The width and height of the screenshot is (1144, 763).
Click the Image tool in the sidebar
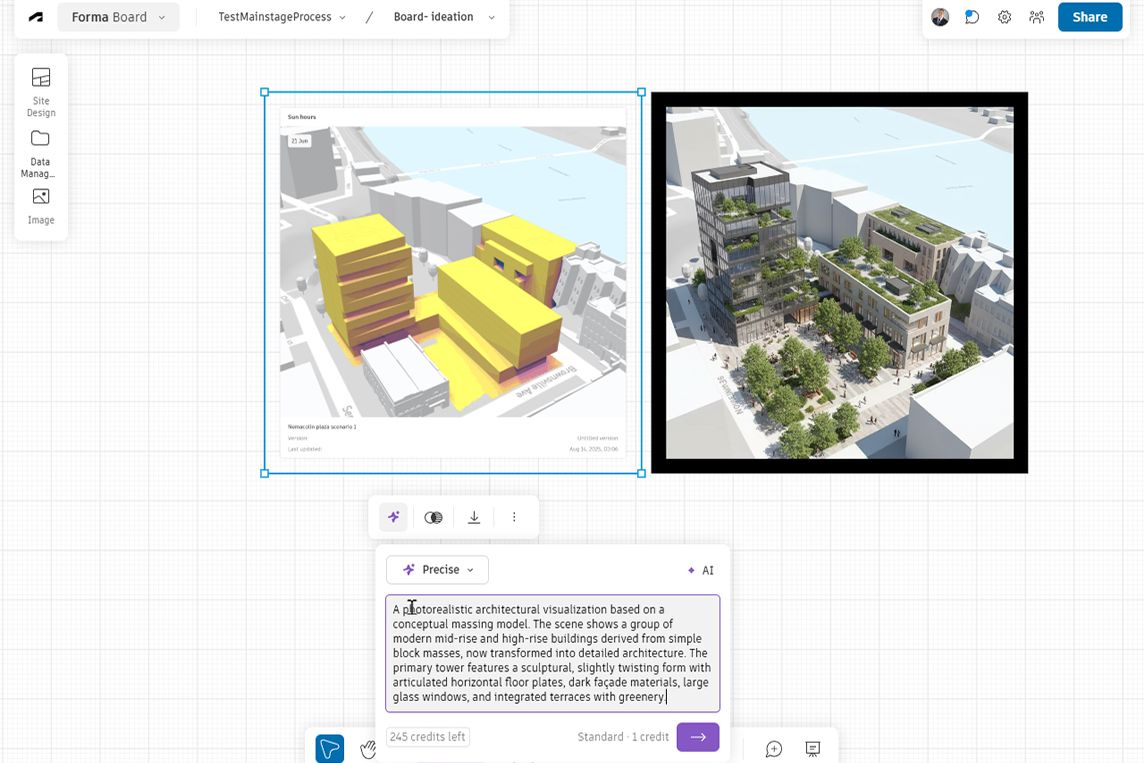41,205
